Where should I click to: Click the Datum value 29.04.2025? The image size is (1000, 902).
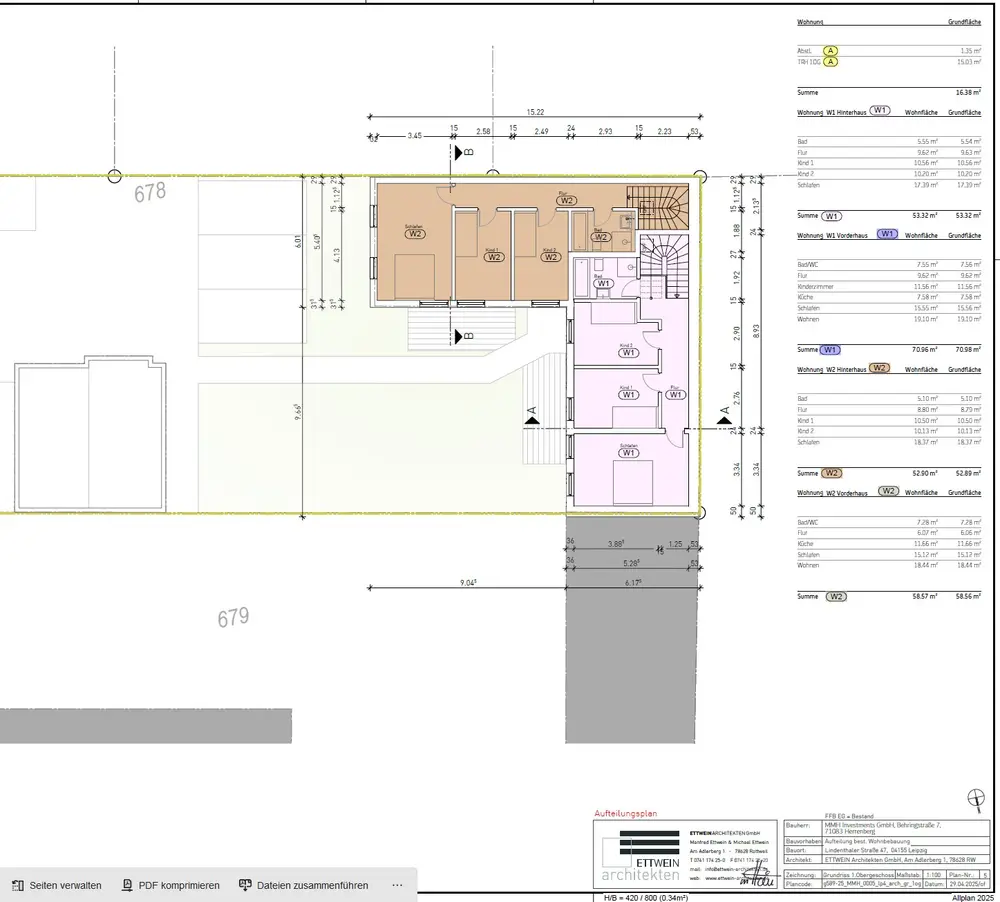tap(966, 884)
